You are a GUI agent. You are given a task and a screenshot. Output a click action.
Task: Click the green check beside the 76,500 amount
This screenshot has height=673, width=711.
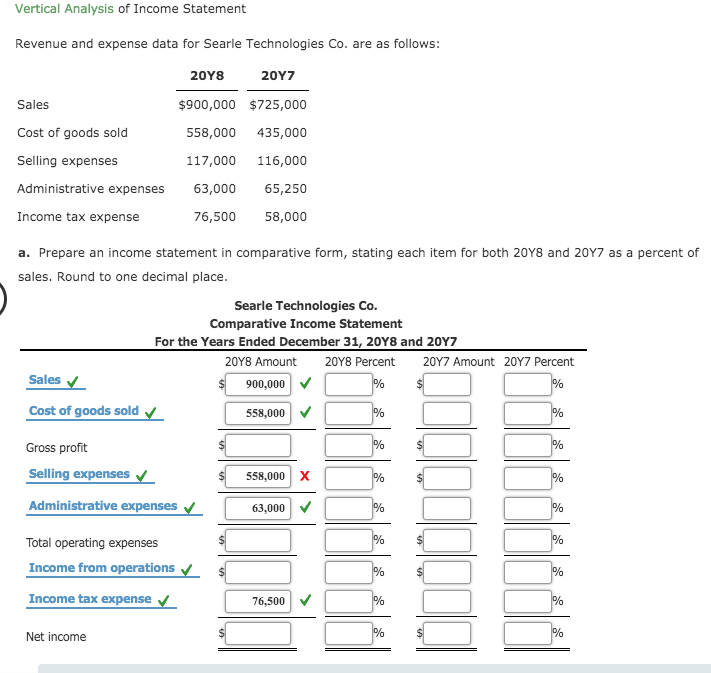(x=306, y=600)
